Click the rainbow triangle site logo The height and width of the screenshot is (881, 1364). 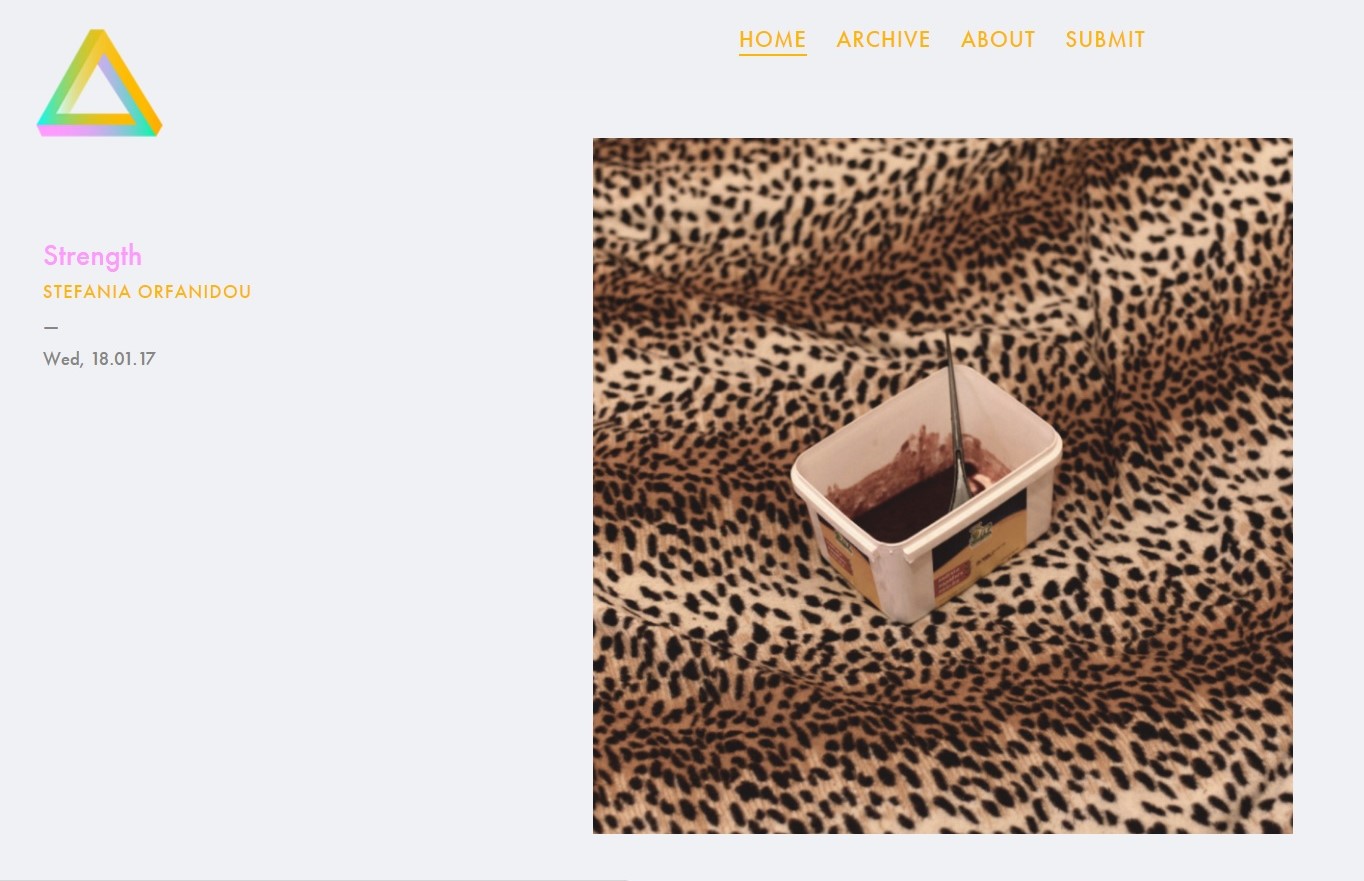[99, 83]
